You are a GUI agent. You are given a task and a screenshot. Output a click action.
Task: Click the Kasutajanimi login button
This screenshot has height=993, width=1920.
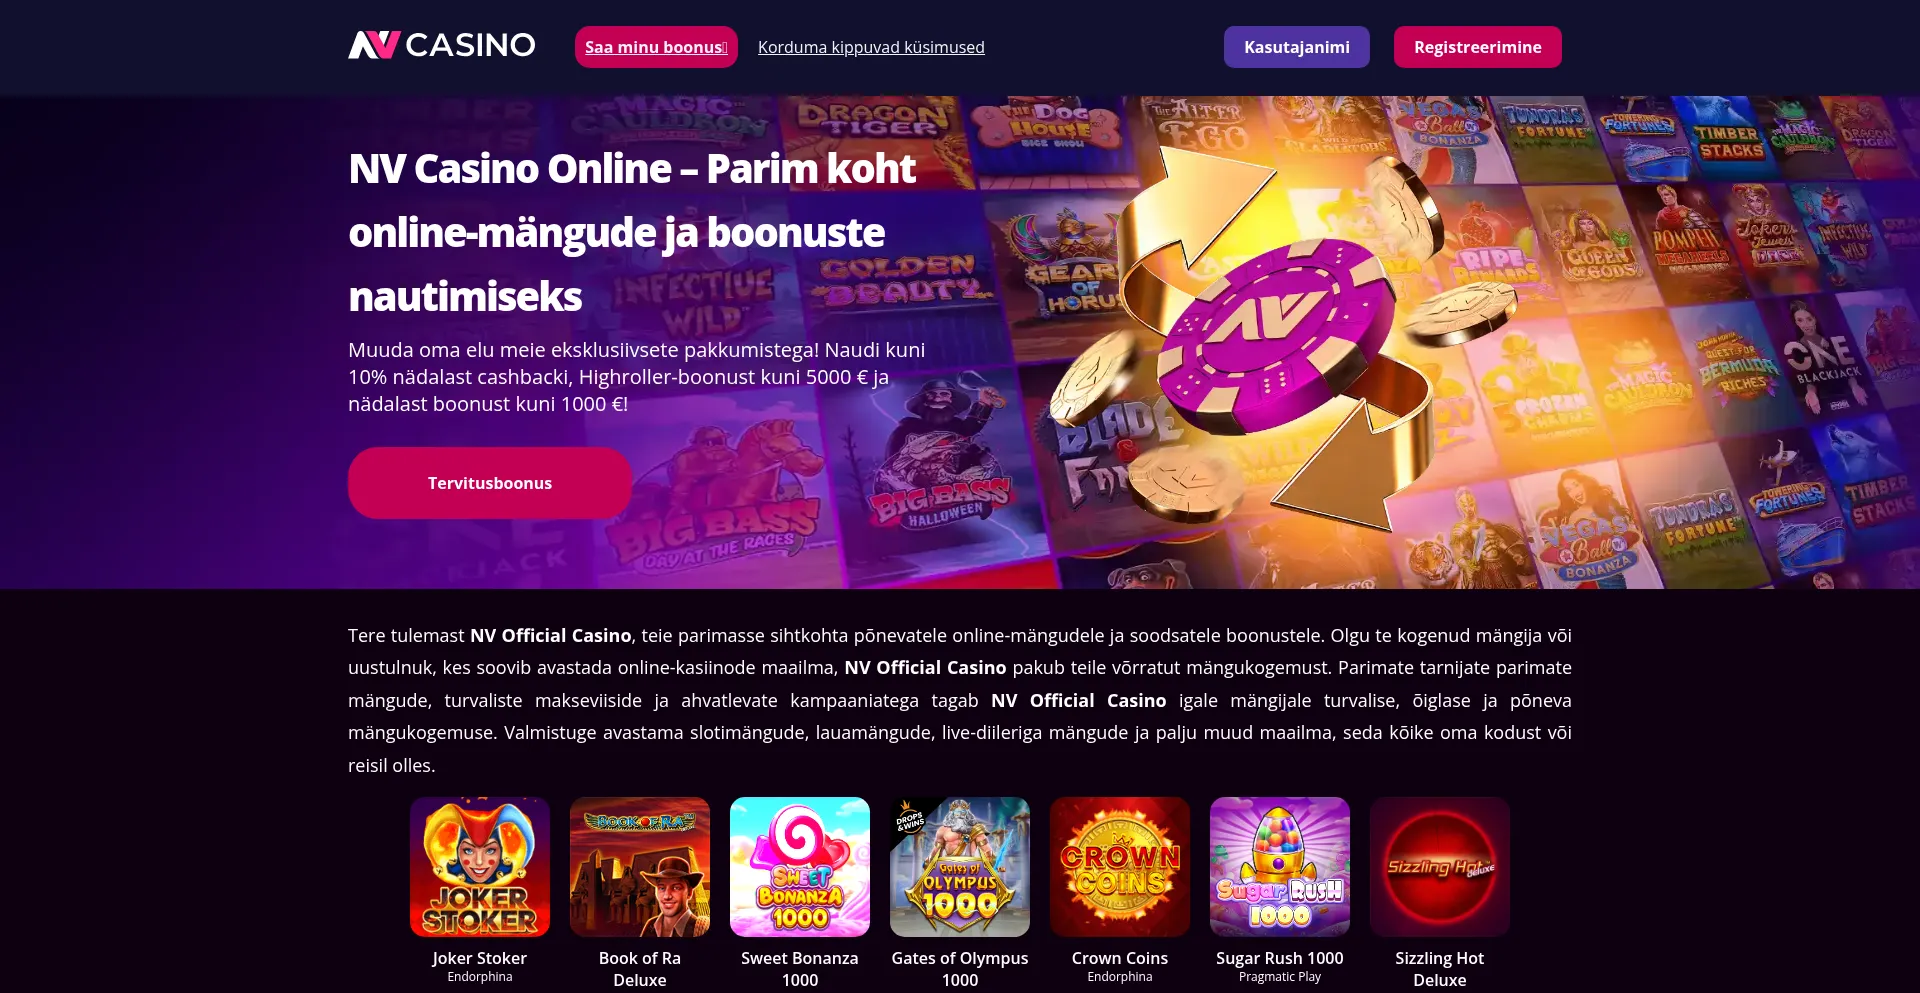click(x=1297, y=47)
